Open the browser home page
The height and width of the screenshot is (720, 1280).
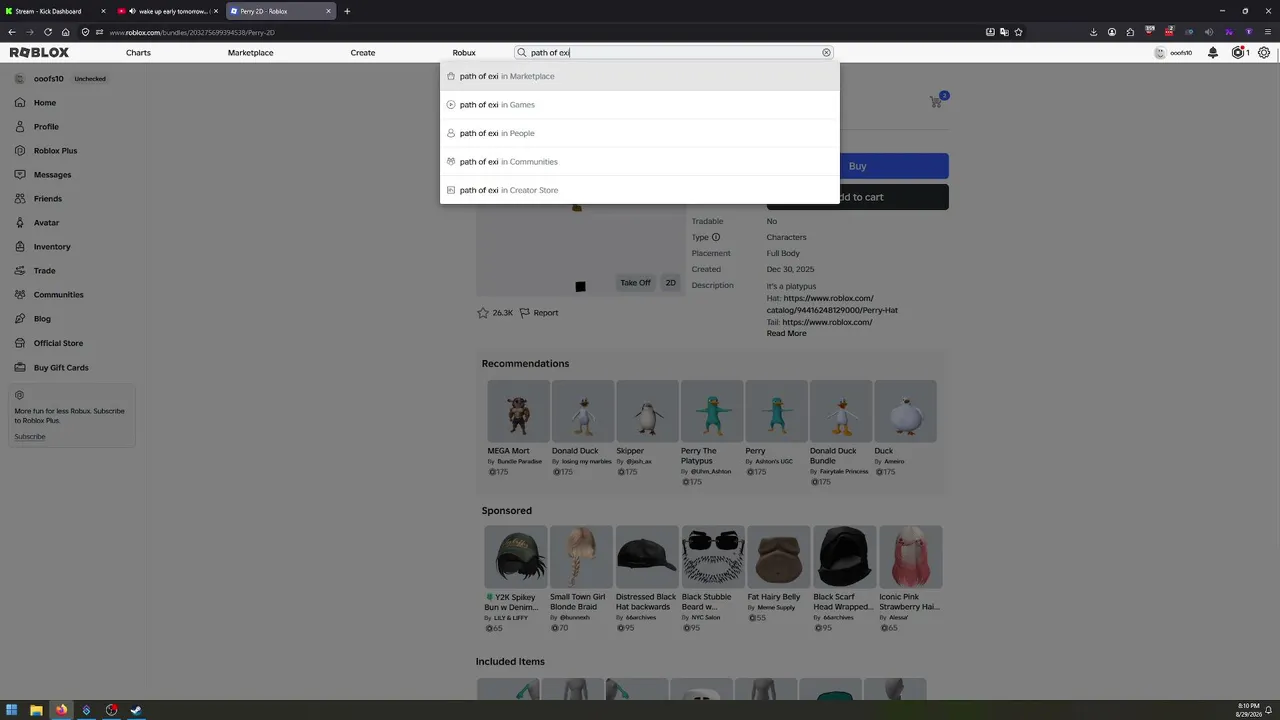(65, 32)
